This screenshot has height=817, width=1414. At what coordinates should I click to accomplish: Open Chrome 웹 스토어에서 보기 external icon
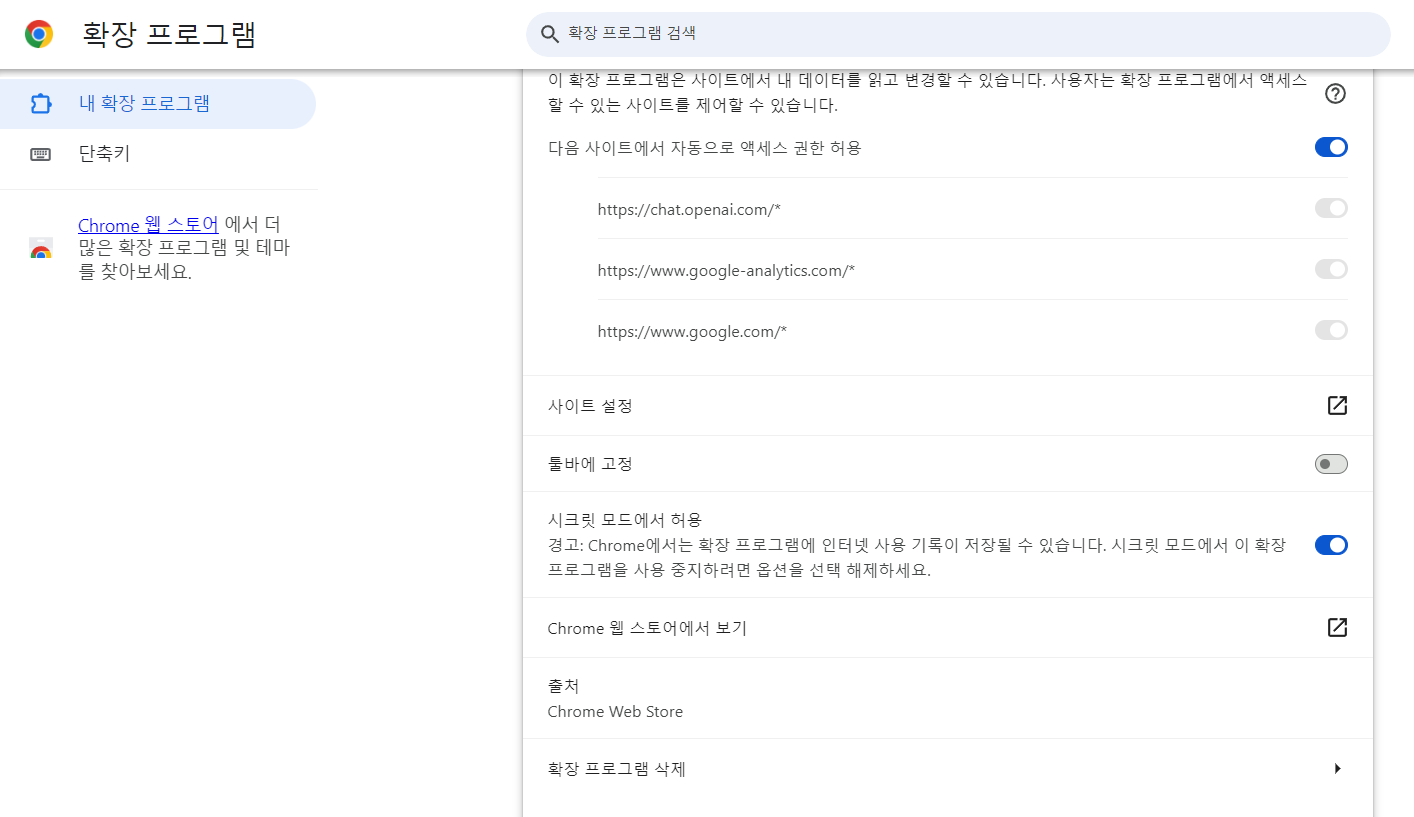1337,627
